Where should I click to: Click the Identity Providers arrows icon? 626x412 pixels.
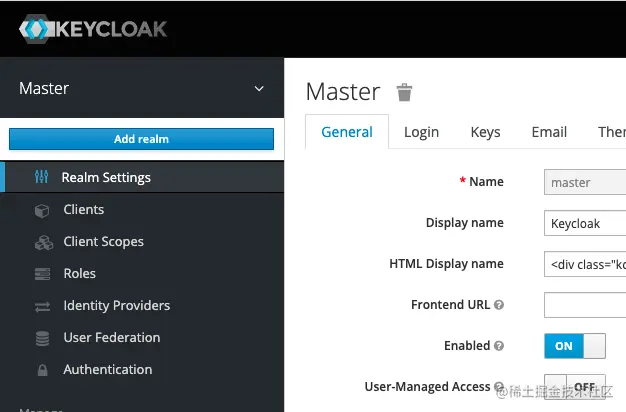point(42,307)
